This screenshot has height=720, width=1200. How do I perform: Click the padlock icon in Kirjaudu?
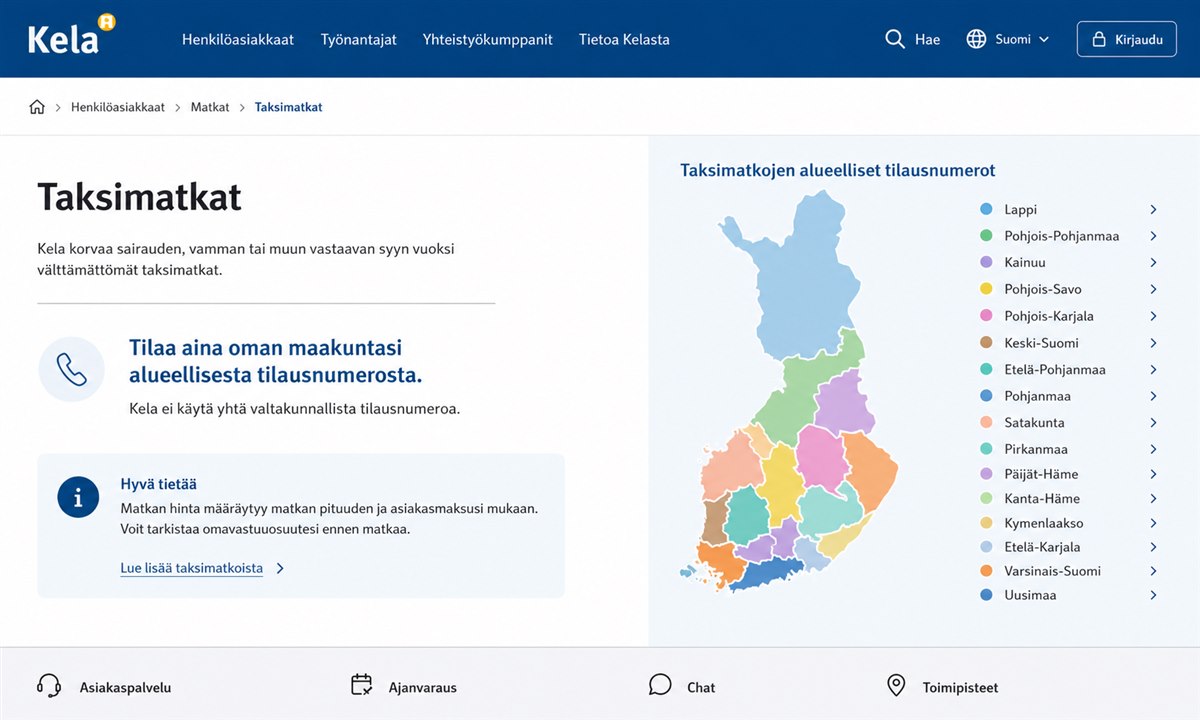tap(1099, 40)
